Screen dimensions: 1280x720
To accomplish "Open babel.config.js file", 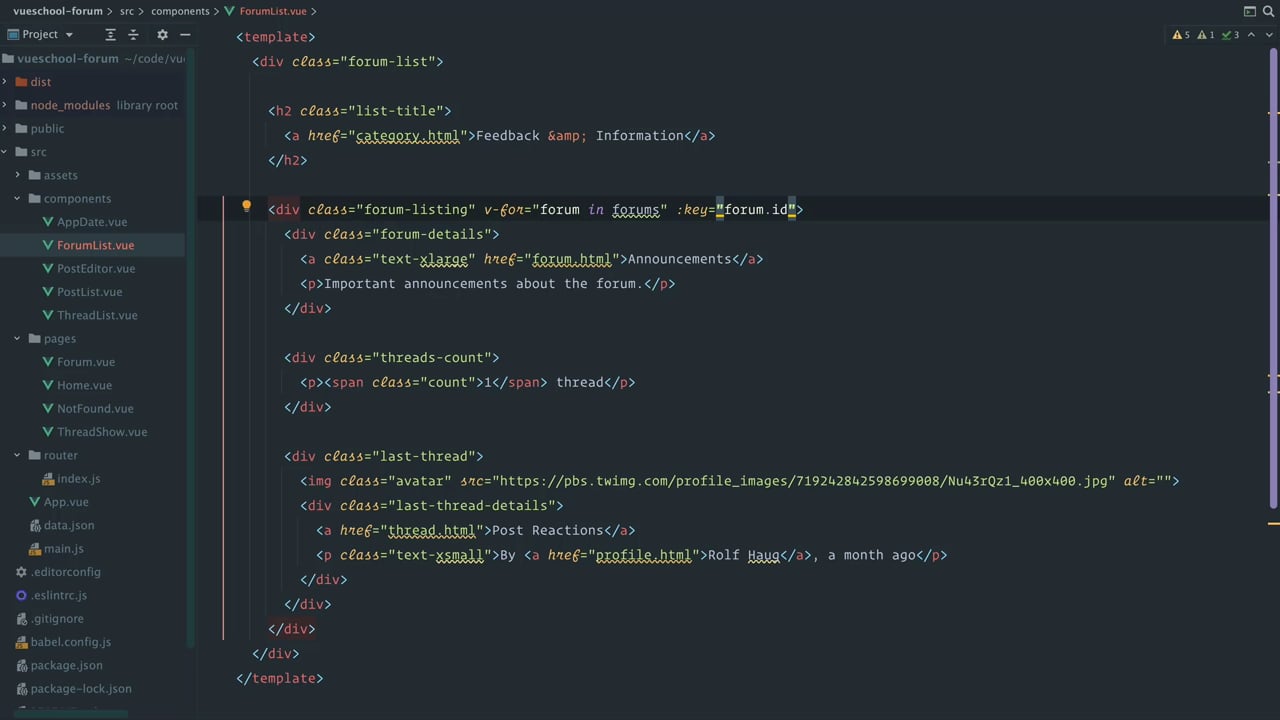I will [x=70, y=642].
